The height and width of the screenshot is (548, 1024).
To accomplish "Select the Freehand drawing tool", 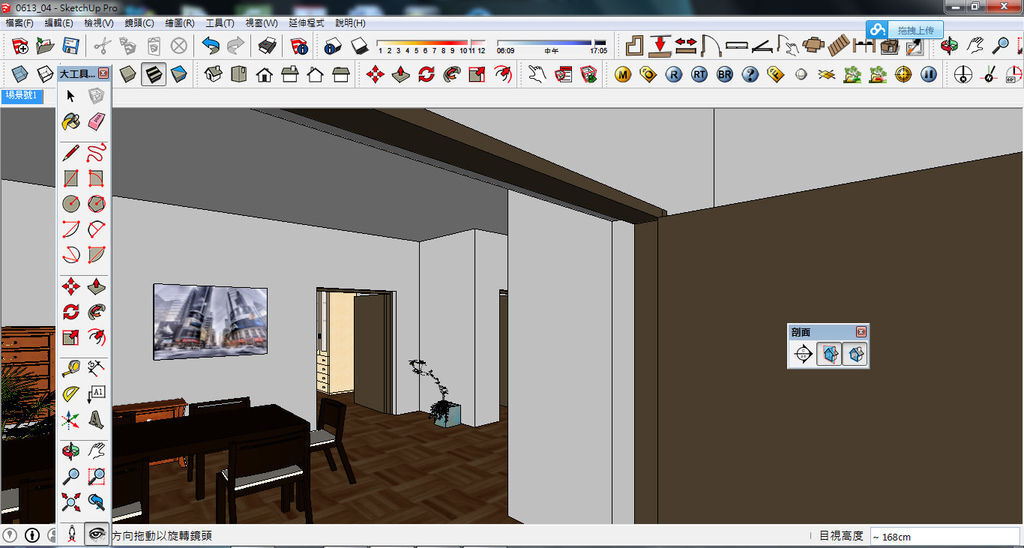I will coord(97,153).
